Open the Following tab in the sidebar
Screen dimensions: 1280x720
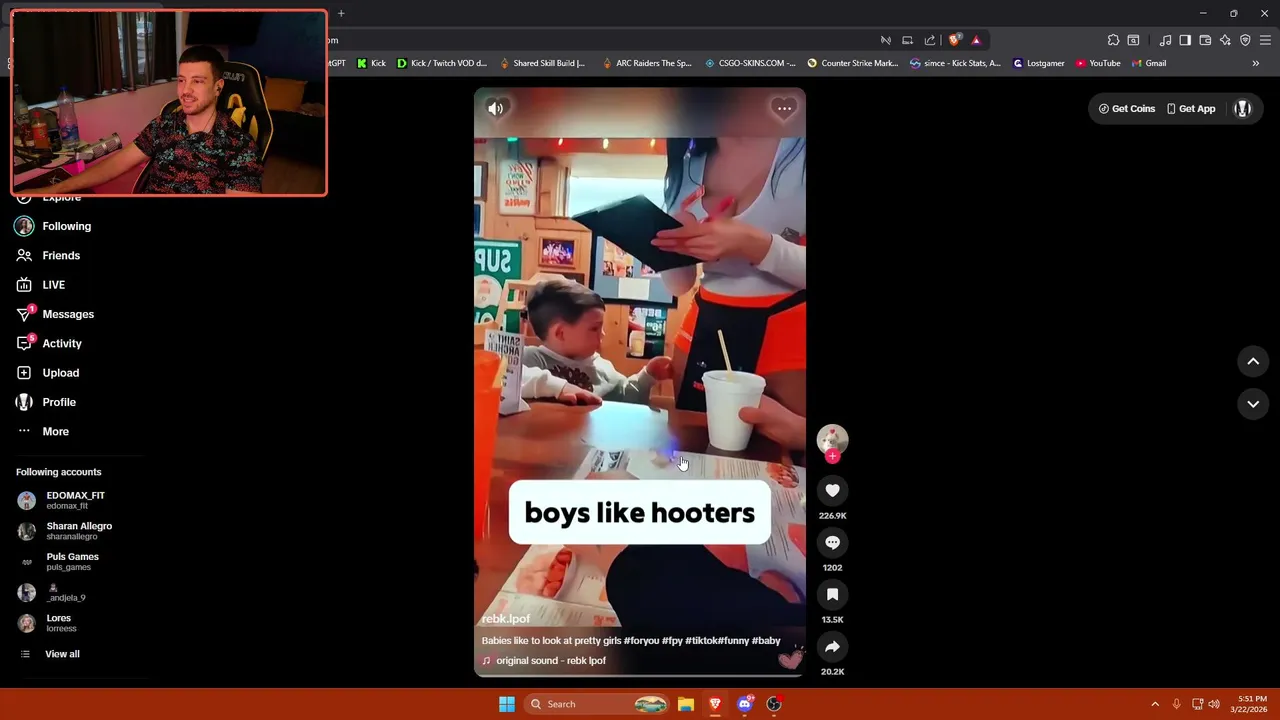click(x=53, y=226)
